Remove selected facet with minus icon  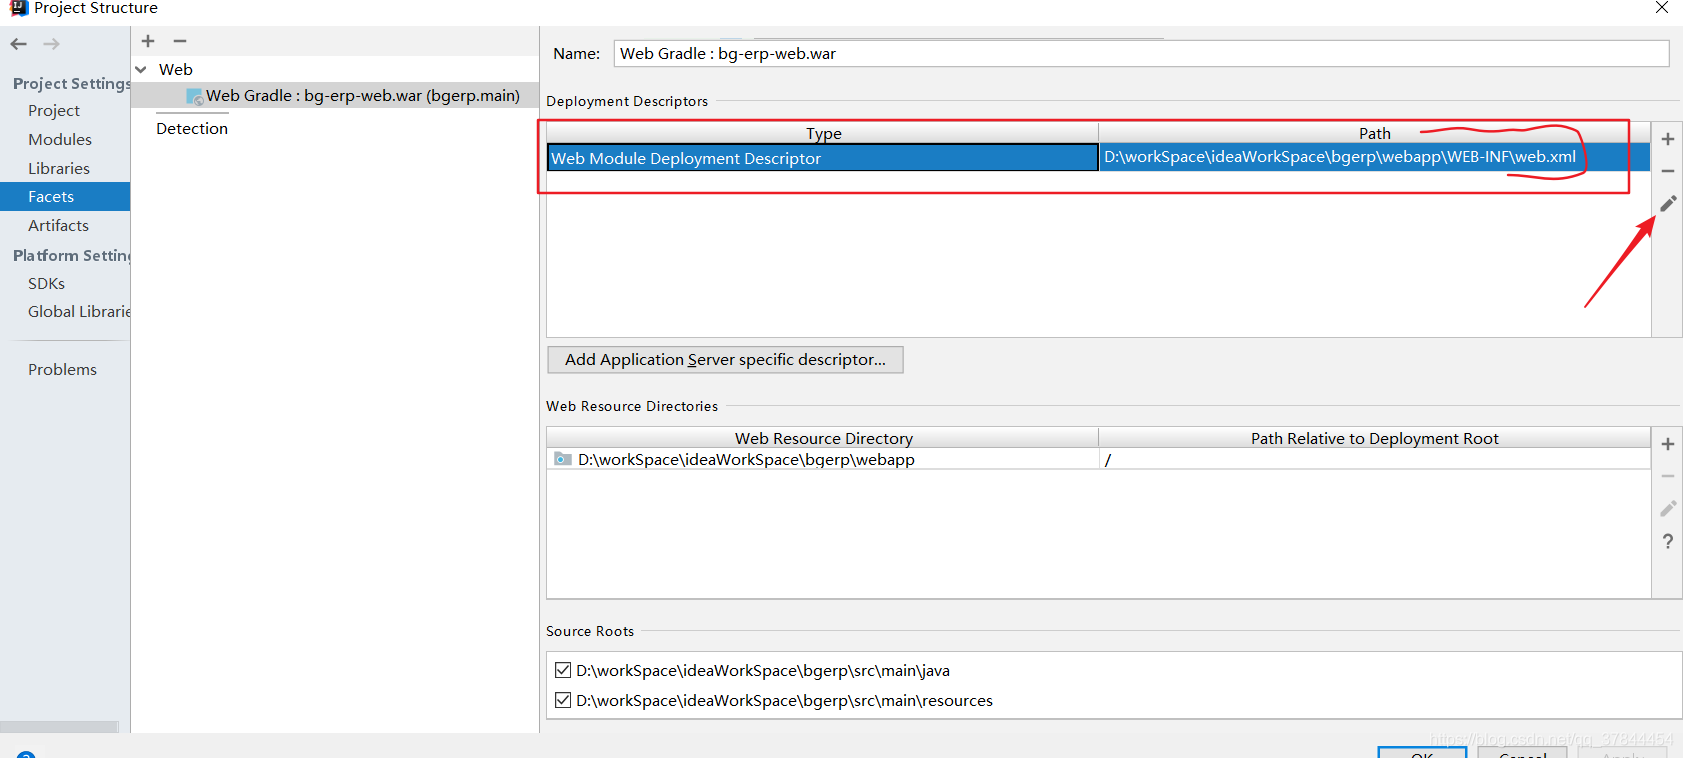(180, 41)
